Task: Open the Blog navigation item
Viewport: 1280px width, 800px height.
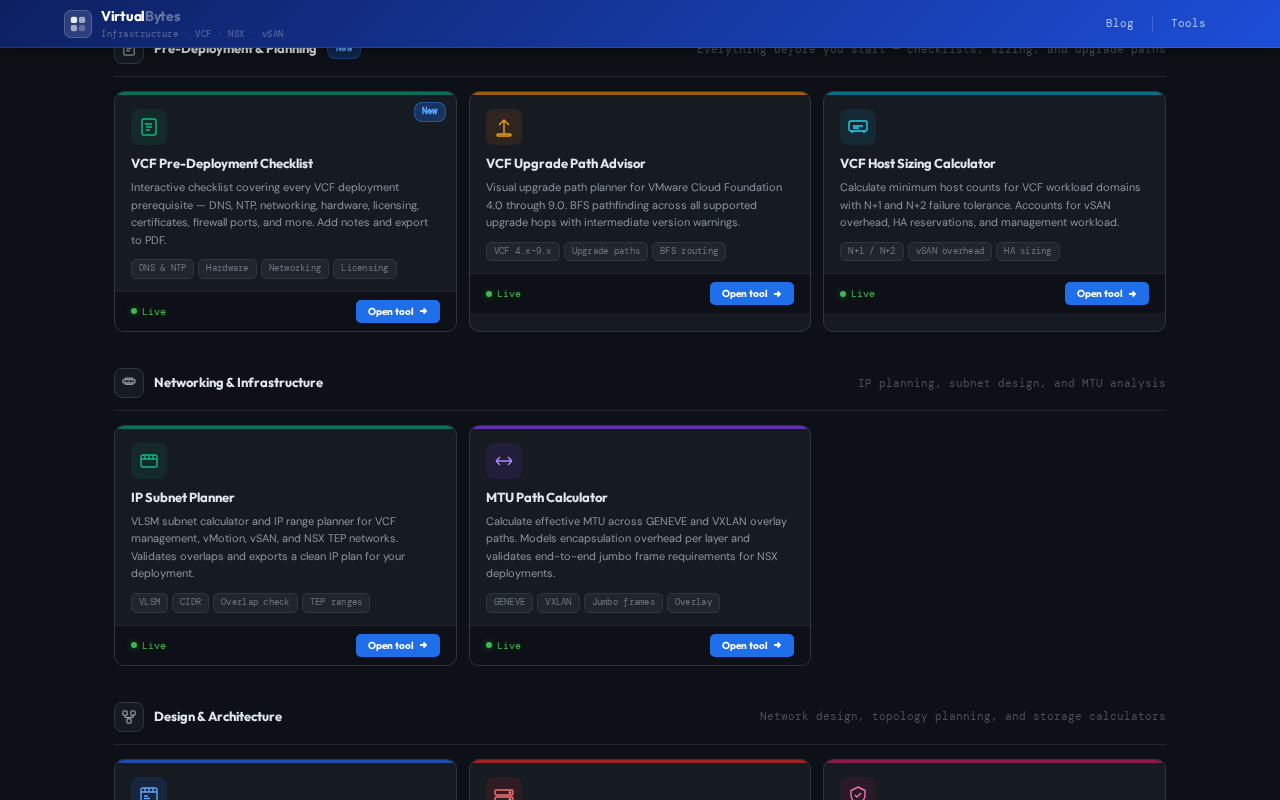Action: (x=1120, y=23)
